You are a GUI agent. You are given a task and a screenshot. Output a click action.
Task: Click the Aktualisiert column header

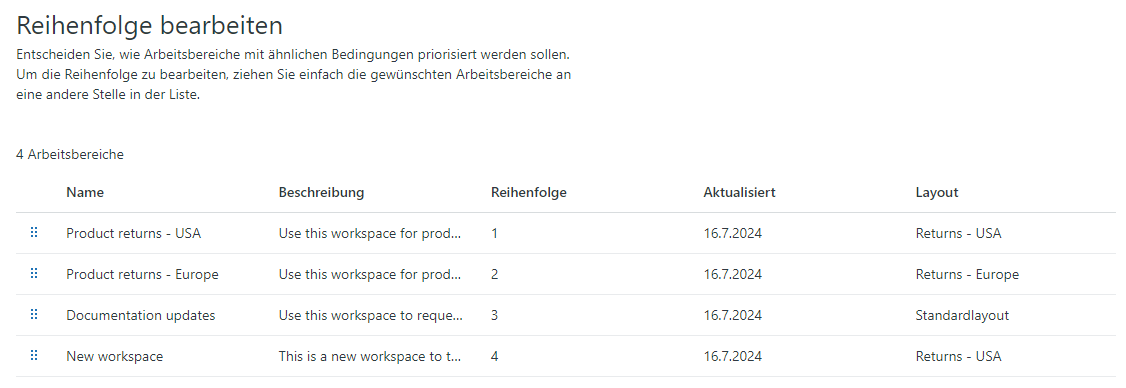pyautogui.click(x=739, y=193)
